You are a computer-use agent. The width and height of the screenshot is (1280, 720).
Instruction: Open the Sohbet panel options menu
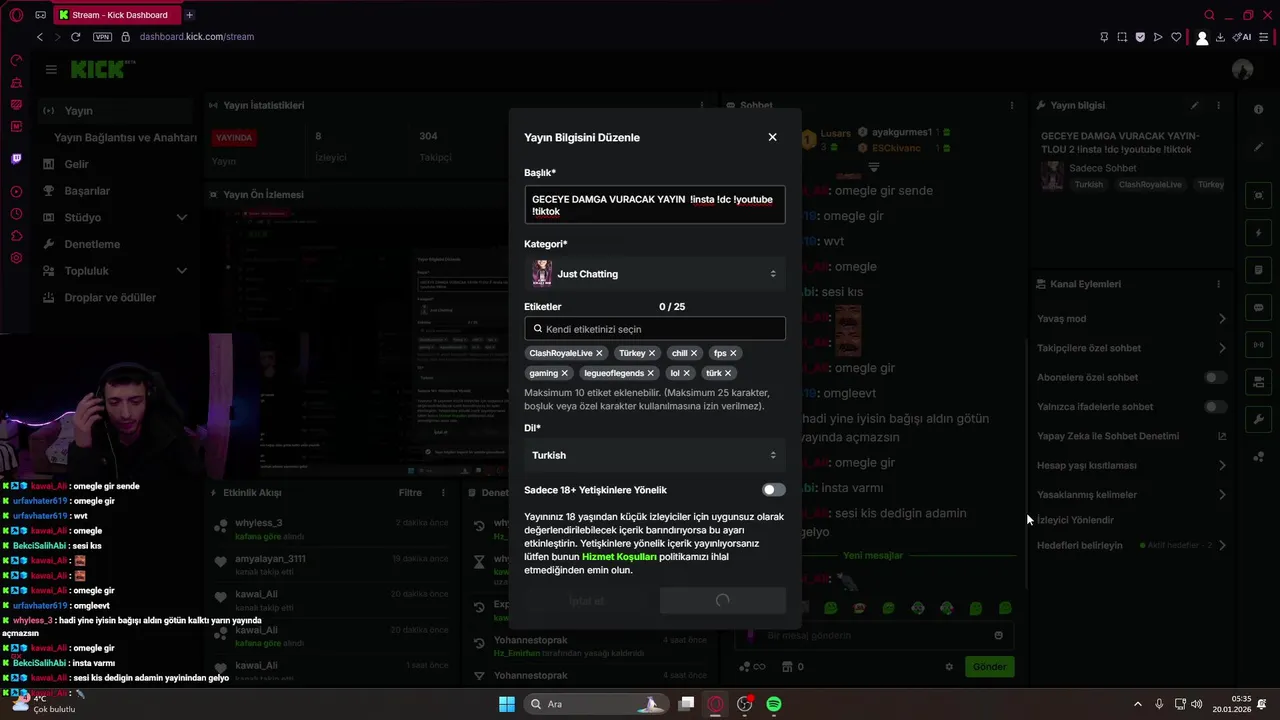1012,105
